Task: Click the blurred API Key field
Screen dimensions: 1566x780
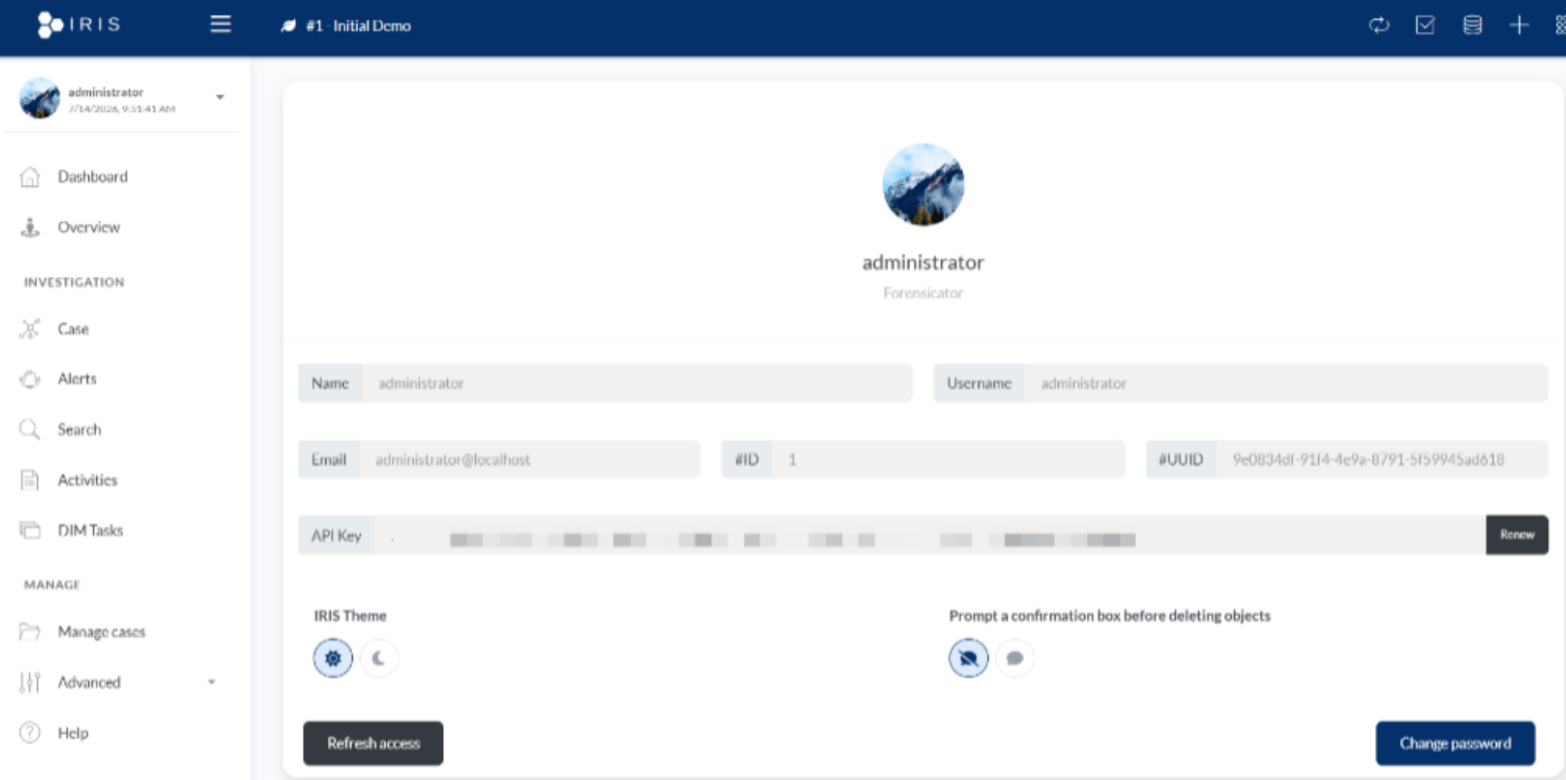Action: tap(930, 535)
